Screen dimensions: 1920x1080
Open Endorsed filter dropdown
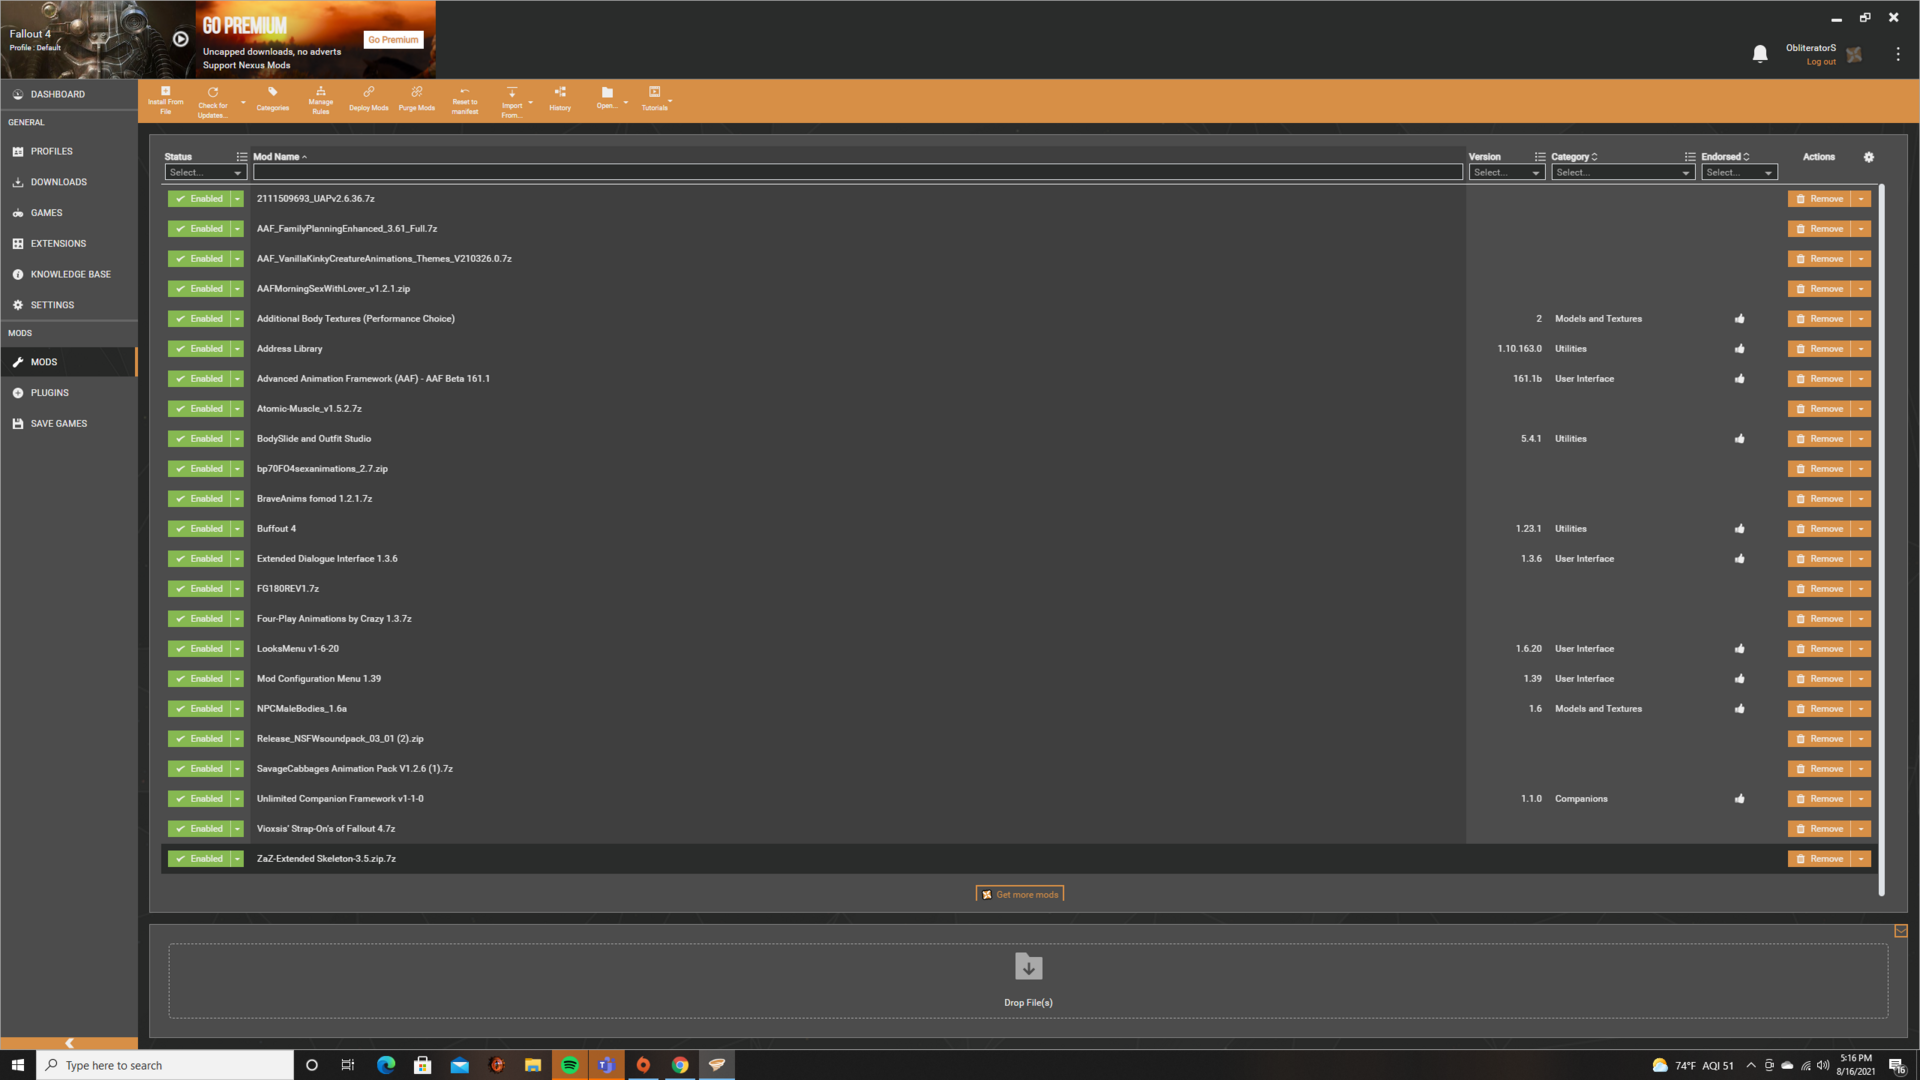1738,172
